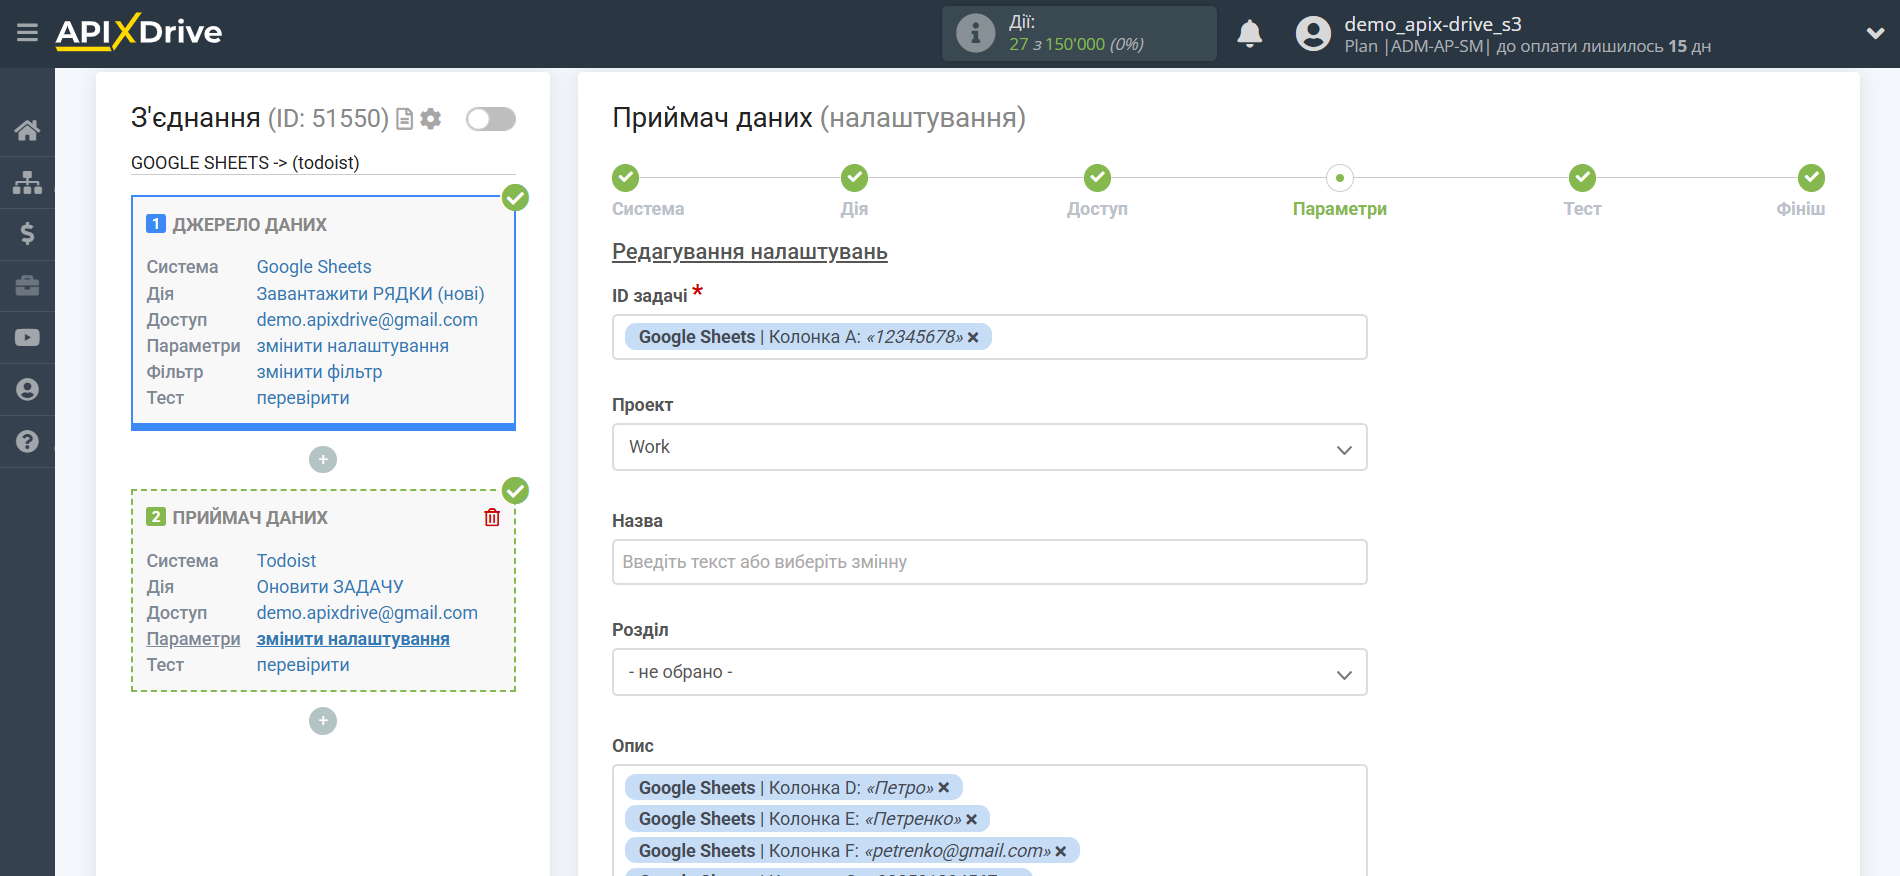Click the ДЖЕРЕЛО ДАНИХ block header
1900x876 pixels.
point(249,225)
